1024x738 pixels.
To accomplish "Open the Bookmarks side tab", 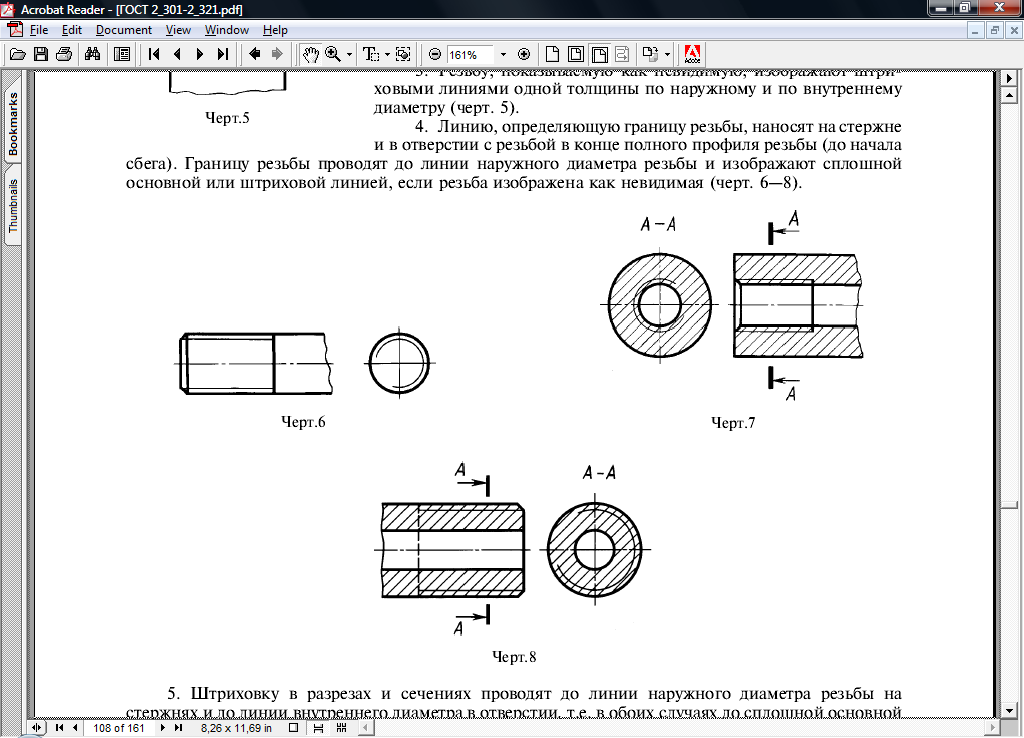I will point(12,124).
